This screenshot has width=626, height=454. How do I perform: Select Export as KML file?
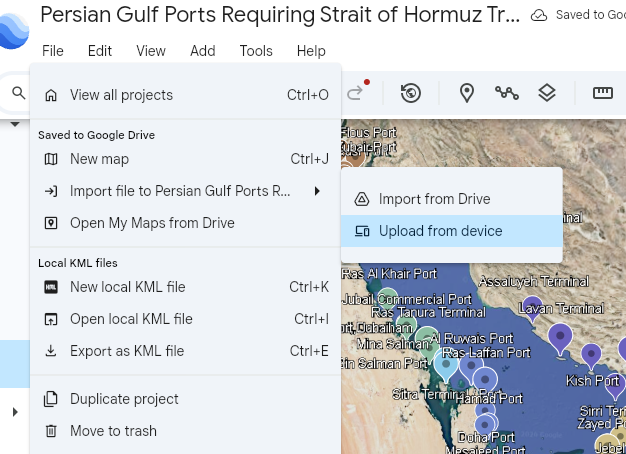127,351
